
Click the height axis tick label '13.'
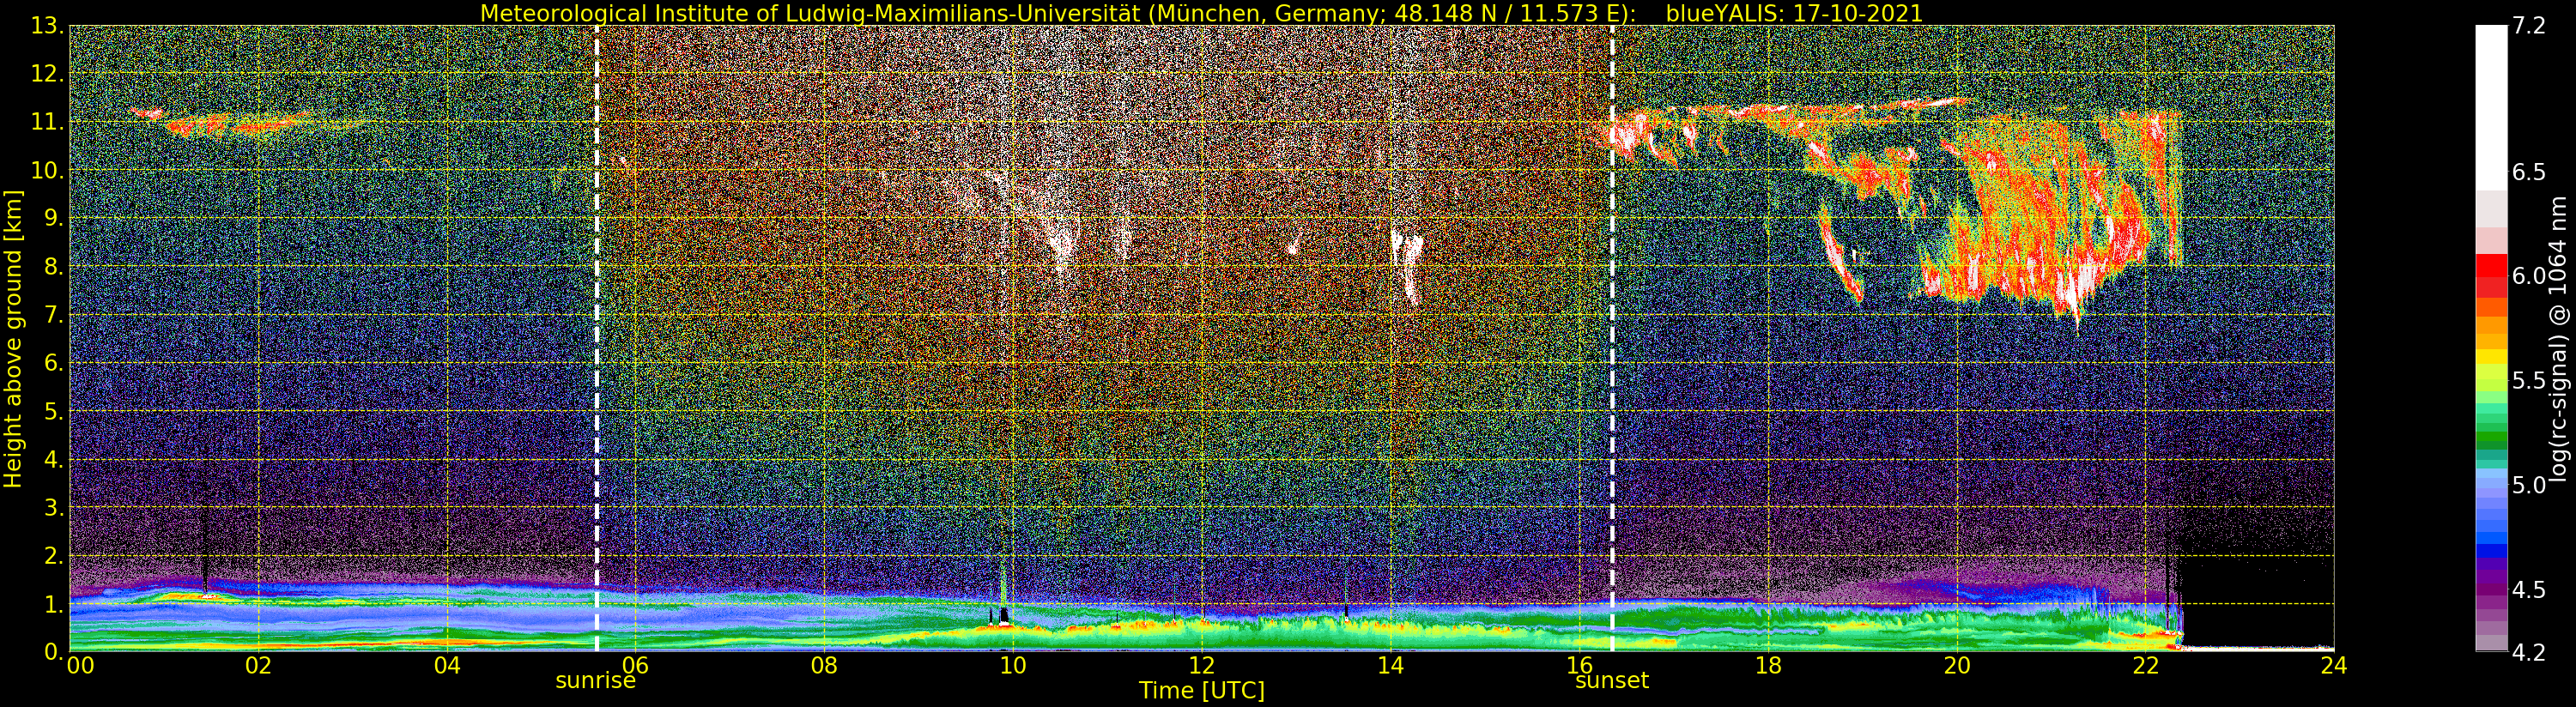click(x=46, y=25)
